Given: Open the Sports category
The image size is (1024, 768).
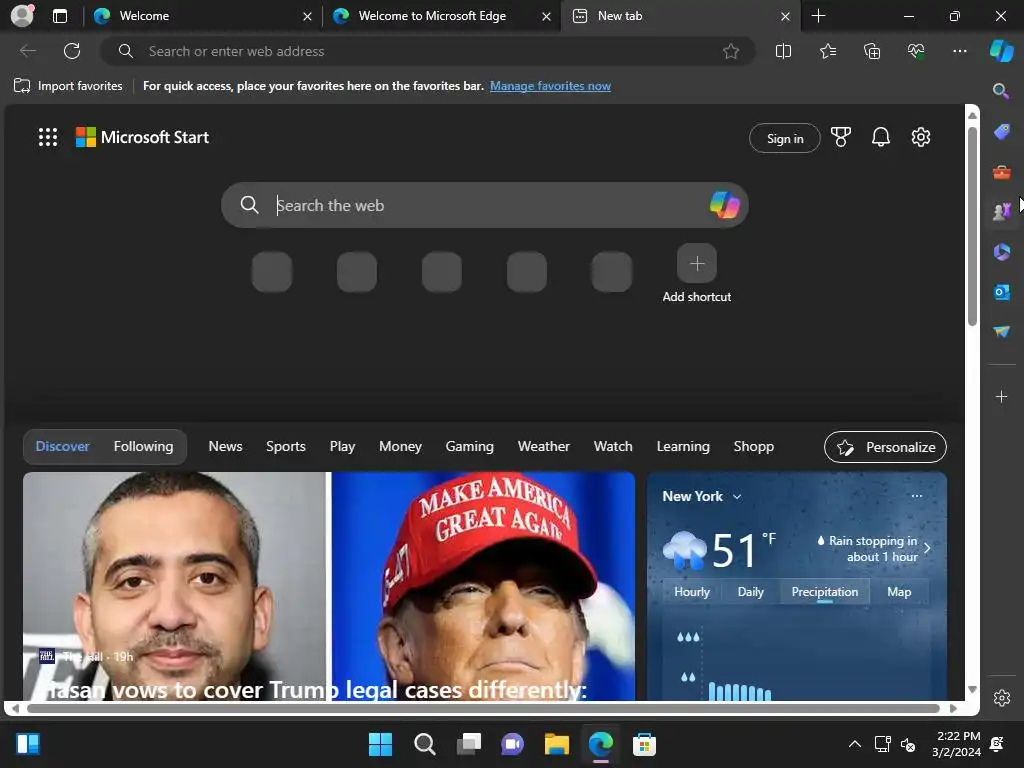Looking at the screenshot, I should 285,447.
